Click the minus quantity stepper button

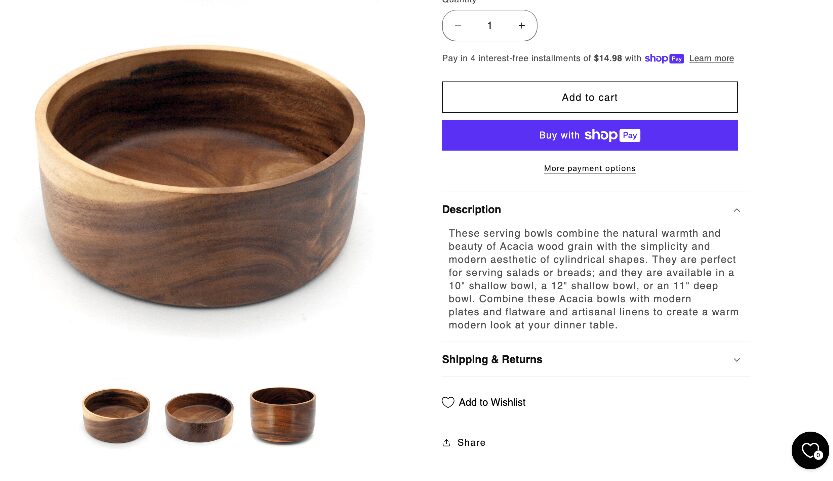458,26
